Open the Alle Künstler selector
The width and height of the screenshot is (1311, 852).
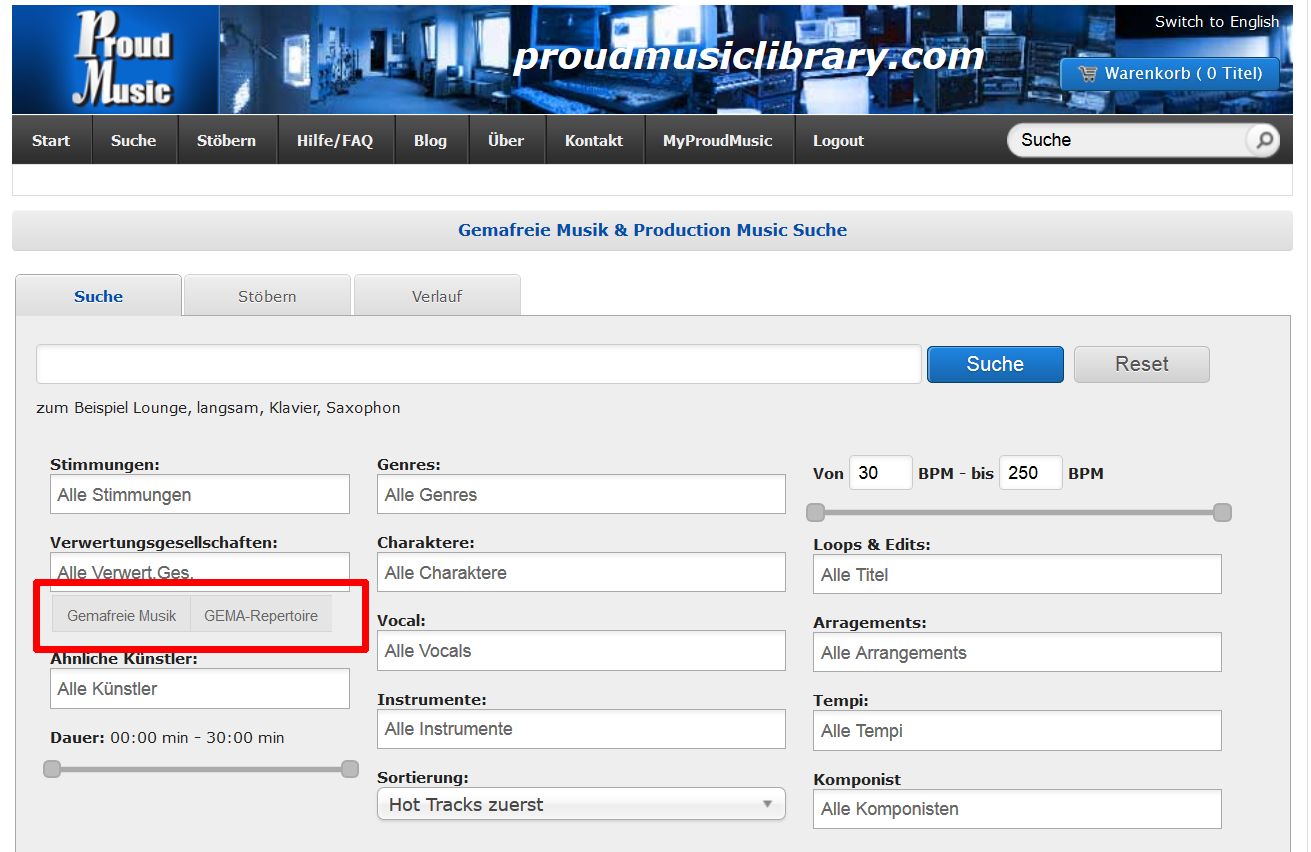pyautogui.click(x=200, y=689)
